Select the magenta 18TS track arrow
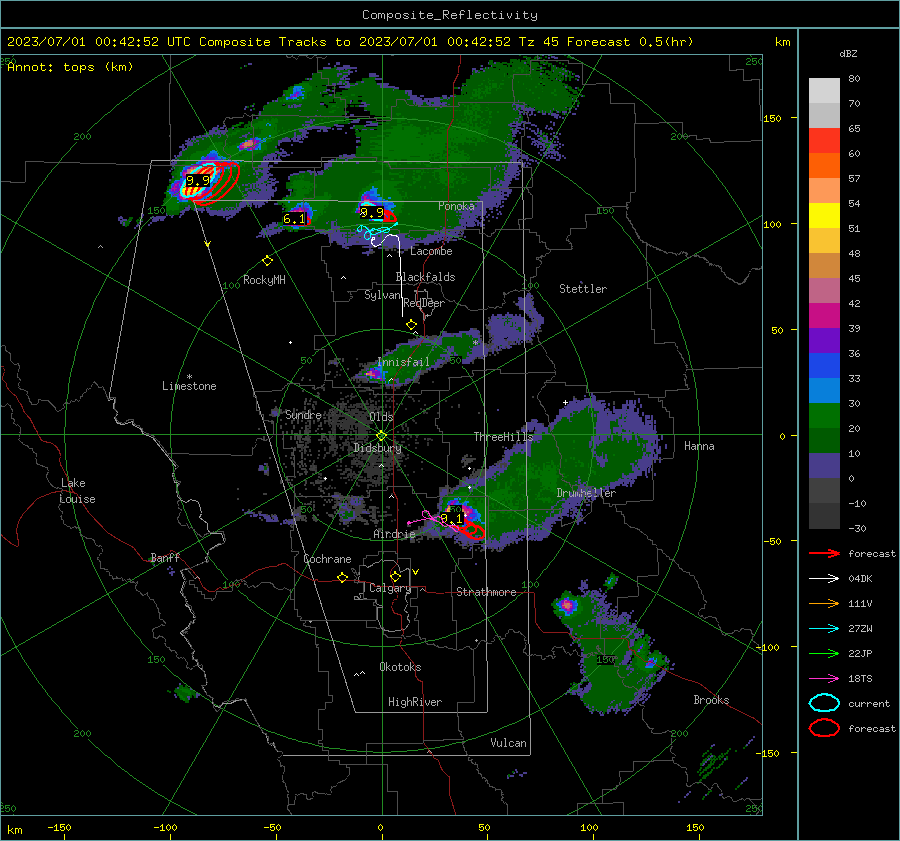The width and height of the screenshot is (900, 841). (824, 679)
